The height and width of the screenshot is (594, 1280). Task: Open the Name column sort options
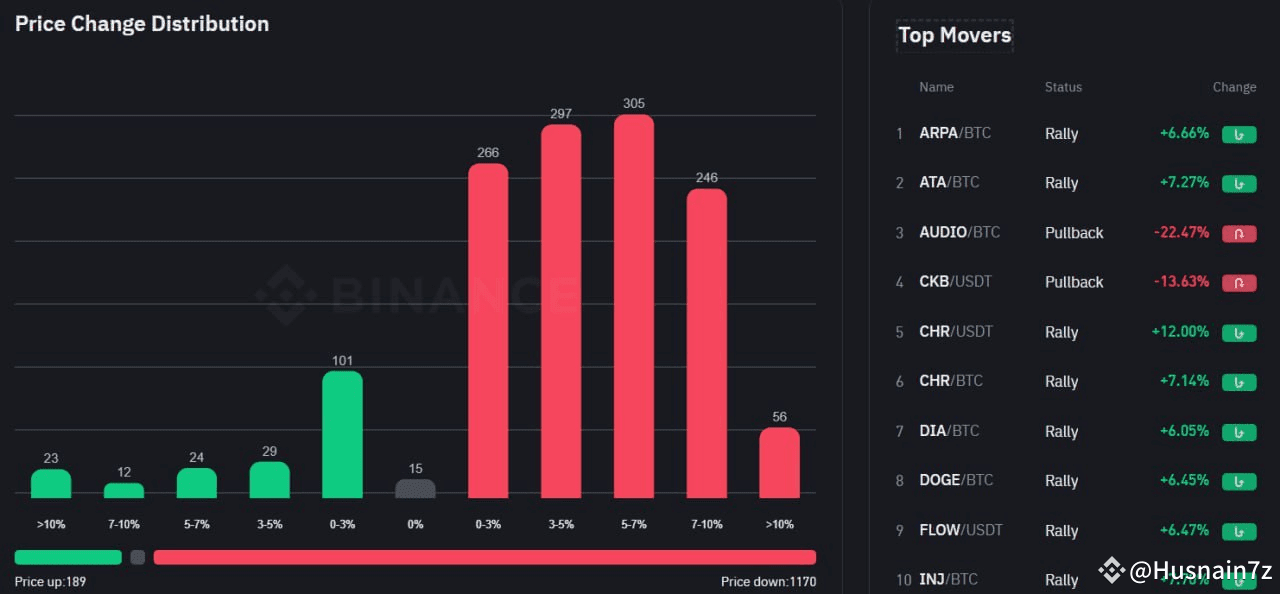pos(936,87)
